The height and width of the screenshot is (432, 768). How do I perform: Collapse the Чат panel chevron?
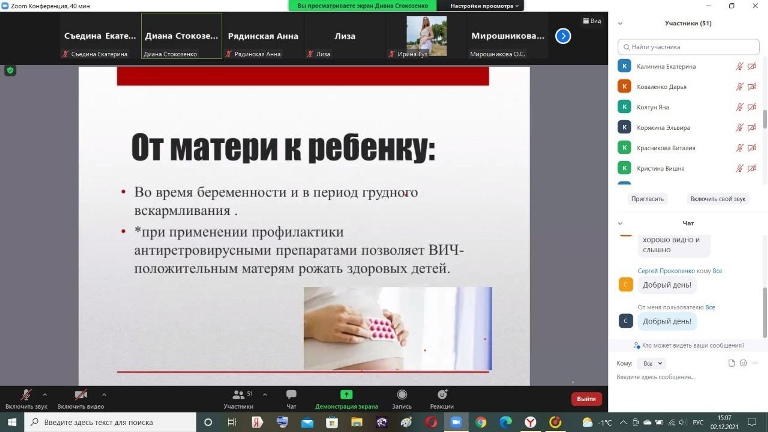(620, 223)
